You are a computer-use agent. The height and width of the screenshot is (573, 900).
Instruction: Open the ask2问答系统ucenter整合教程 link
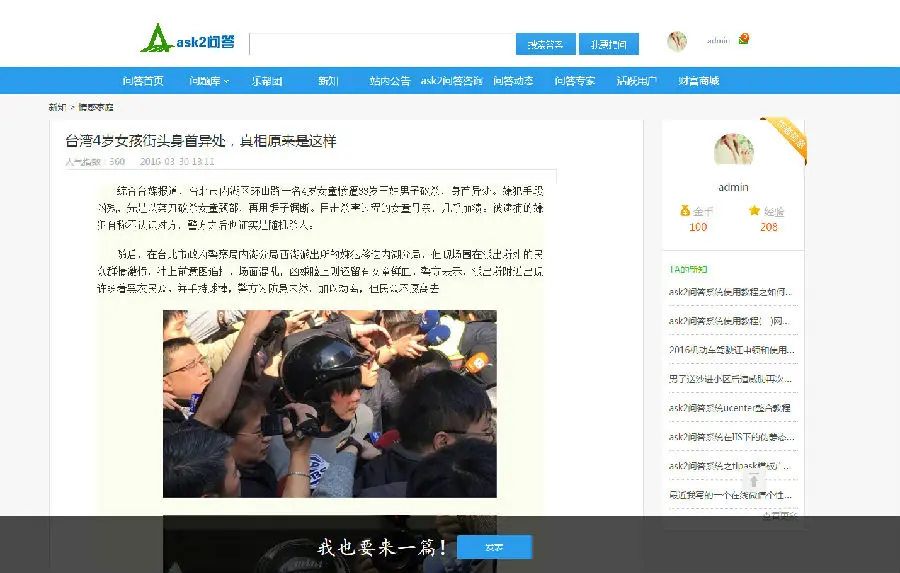click(x=729, y=408)
